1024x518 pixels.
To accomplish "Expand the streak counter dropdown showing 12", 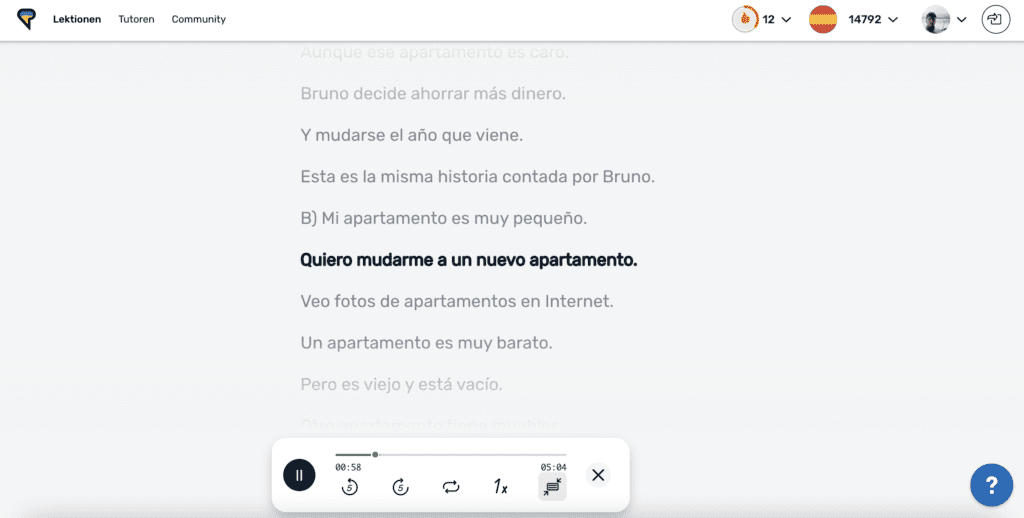I will point(763,19).
